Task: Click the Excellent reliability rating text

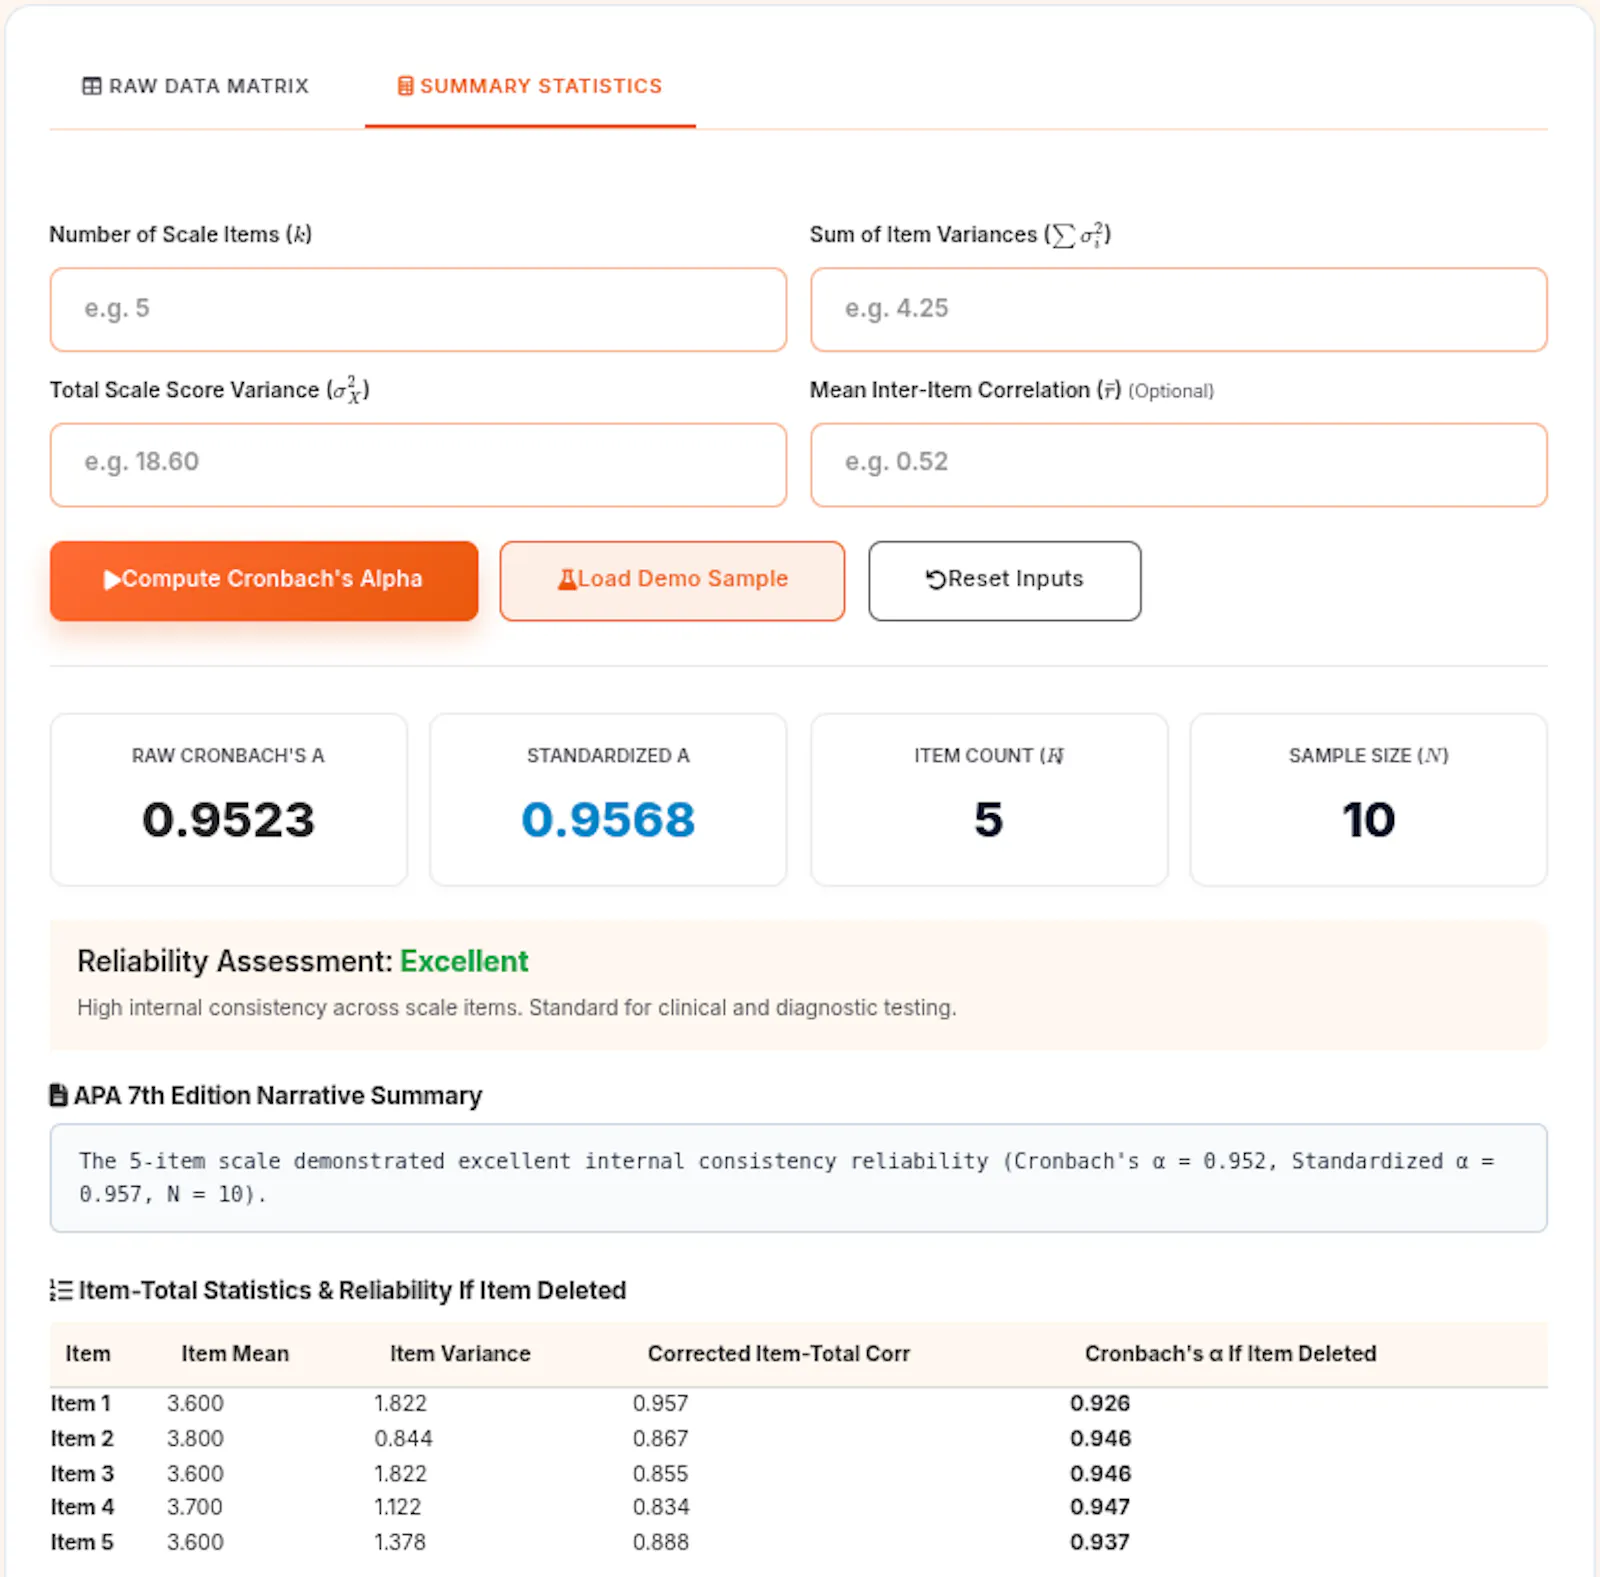Action: click(464, 961)
